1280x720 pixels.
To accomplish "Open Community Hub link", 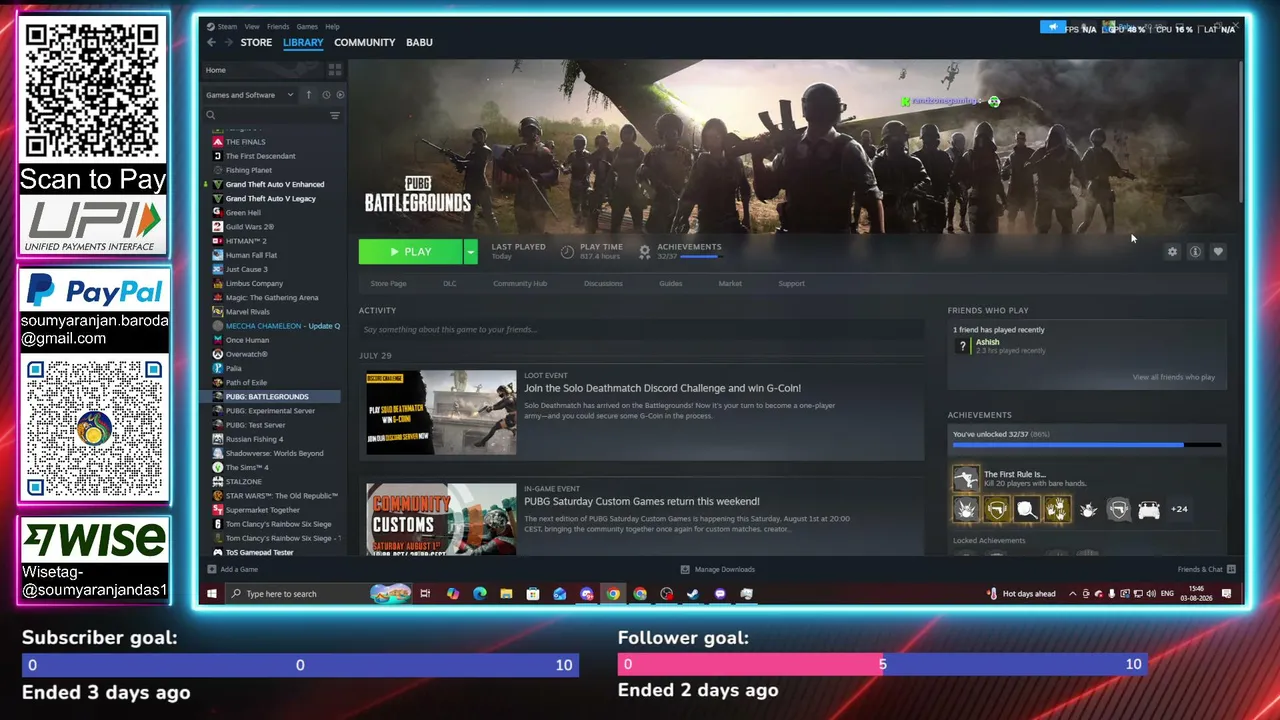I will 520,283.
